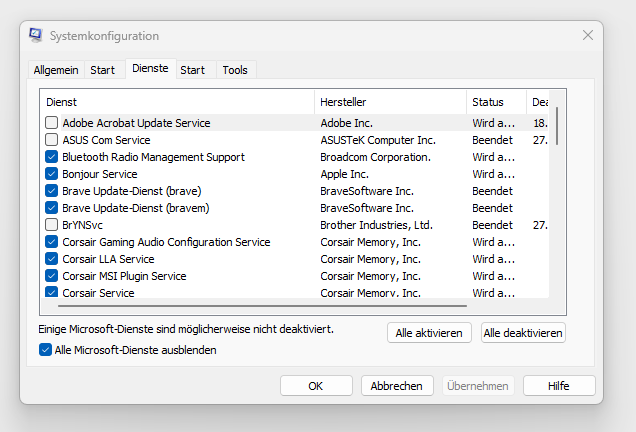Viewport: 636px width, 432px height.
Task: Sort by the Hersteller column header
Action: click(391, 102)
